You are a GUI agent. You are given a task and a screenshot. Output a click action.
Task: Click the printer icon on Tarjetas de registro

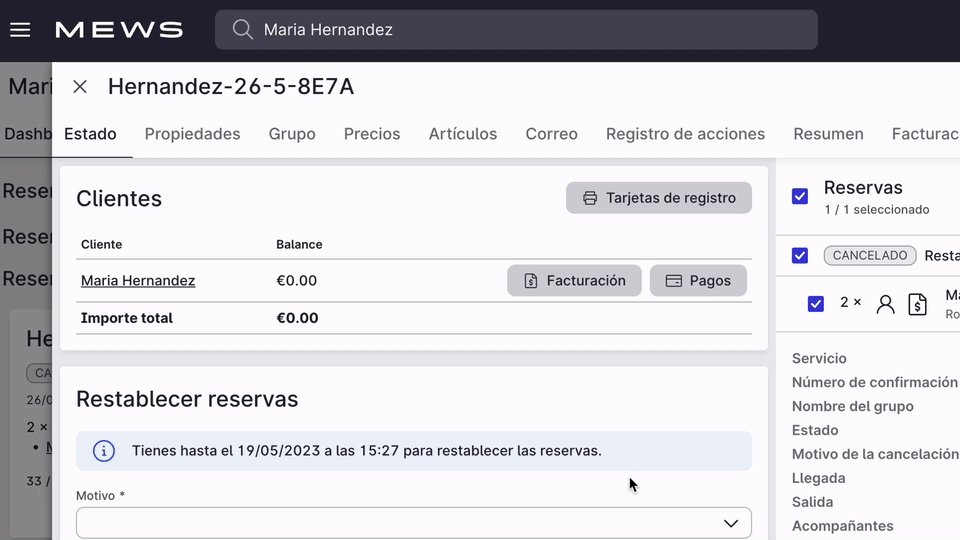pos(590,198)
